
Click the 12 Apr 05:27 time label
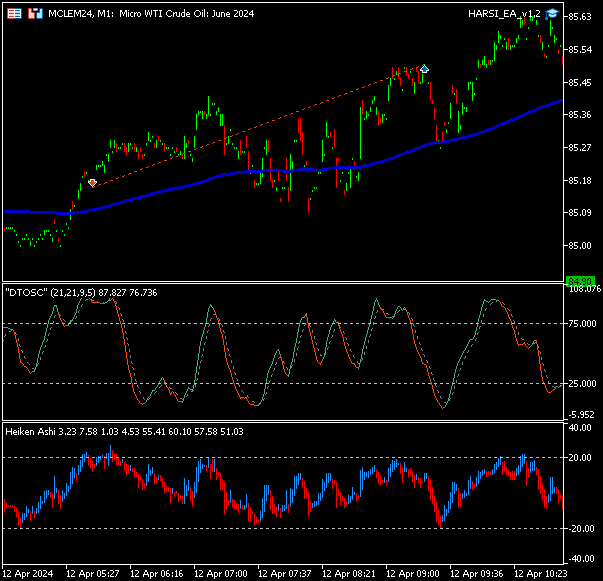pyautogui.click(x=93, y=574)
